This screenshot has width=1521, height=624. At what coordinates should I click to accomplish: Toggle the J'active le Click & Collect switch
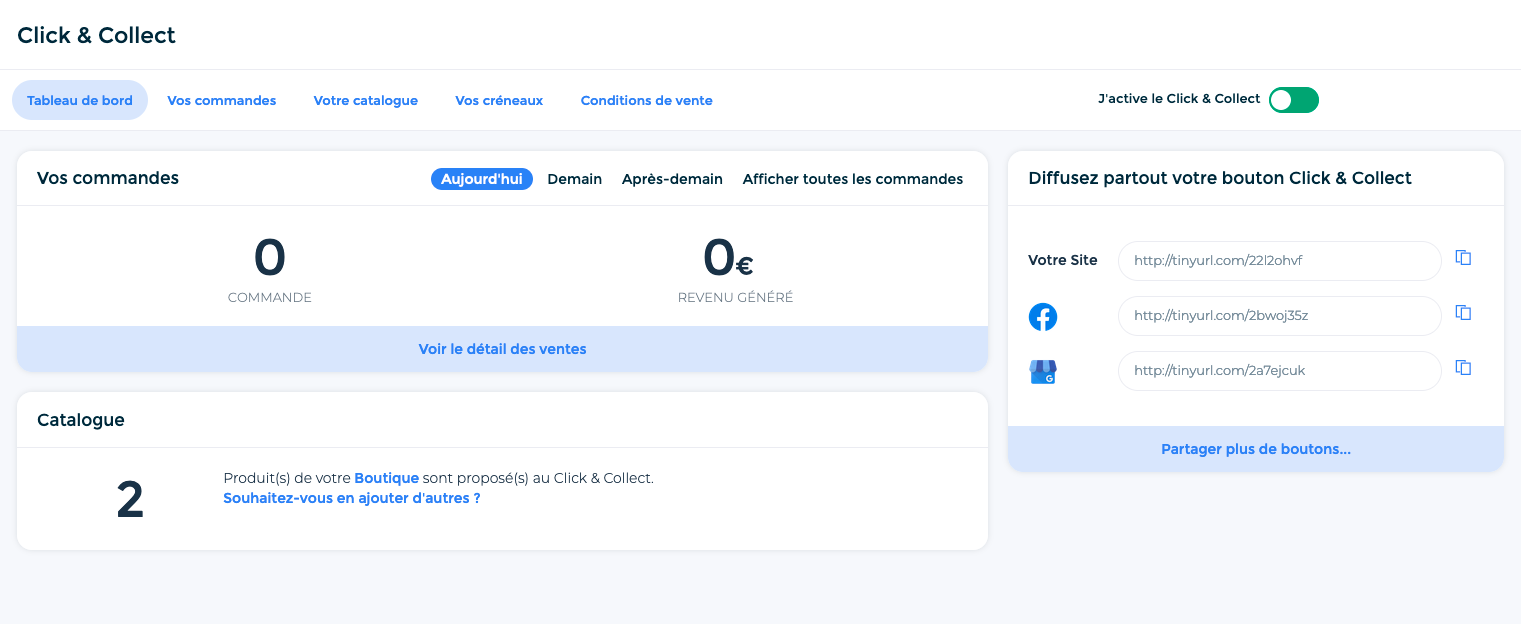[1294, 100]
